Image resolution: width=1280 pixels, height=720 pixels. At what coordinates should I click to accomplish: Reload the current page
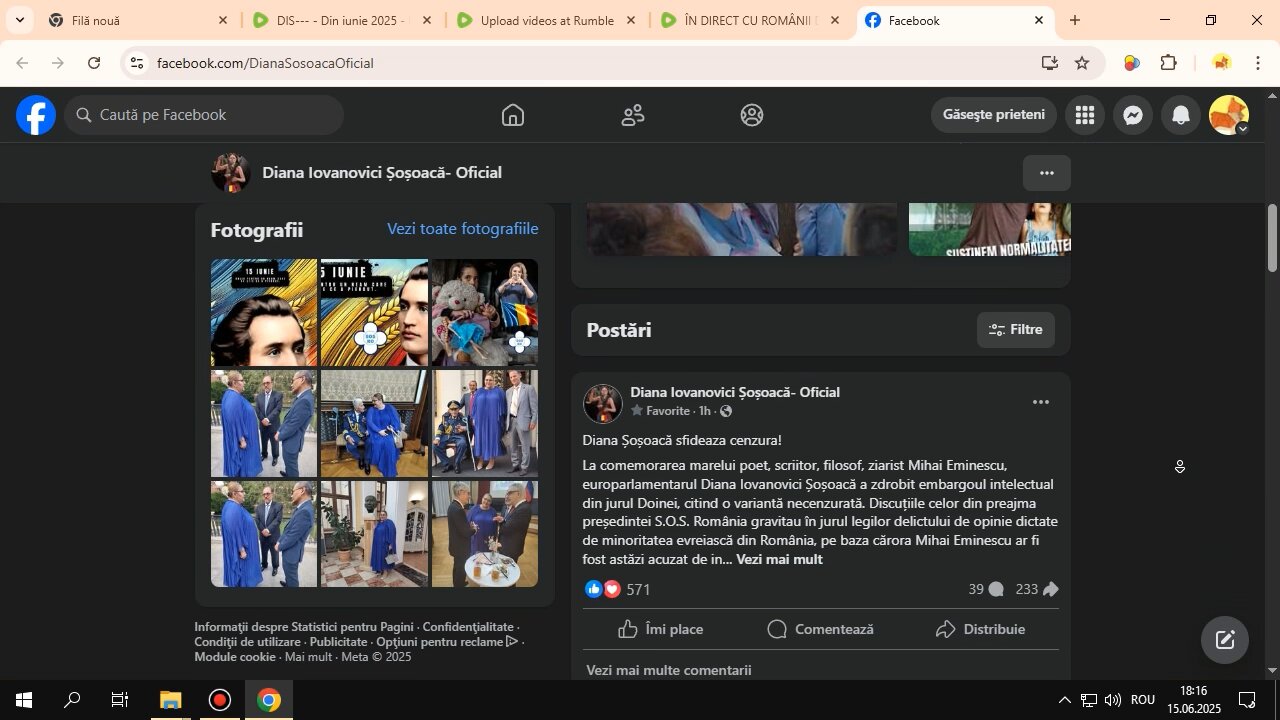point(94,63)
